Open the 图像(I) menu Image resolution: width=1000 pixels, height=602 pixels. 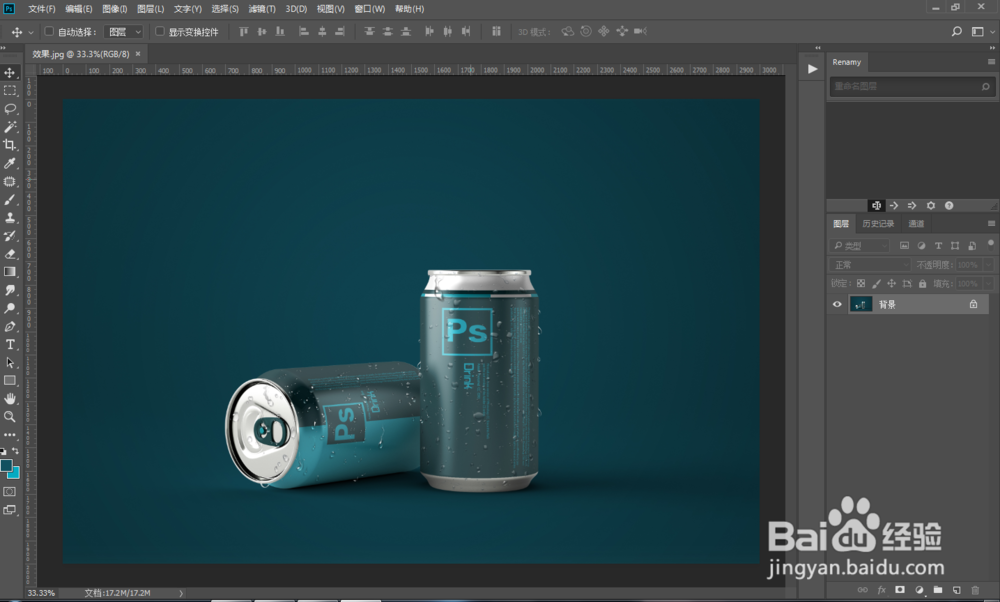click(115, 9)
